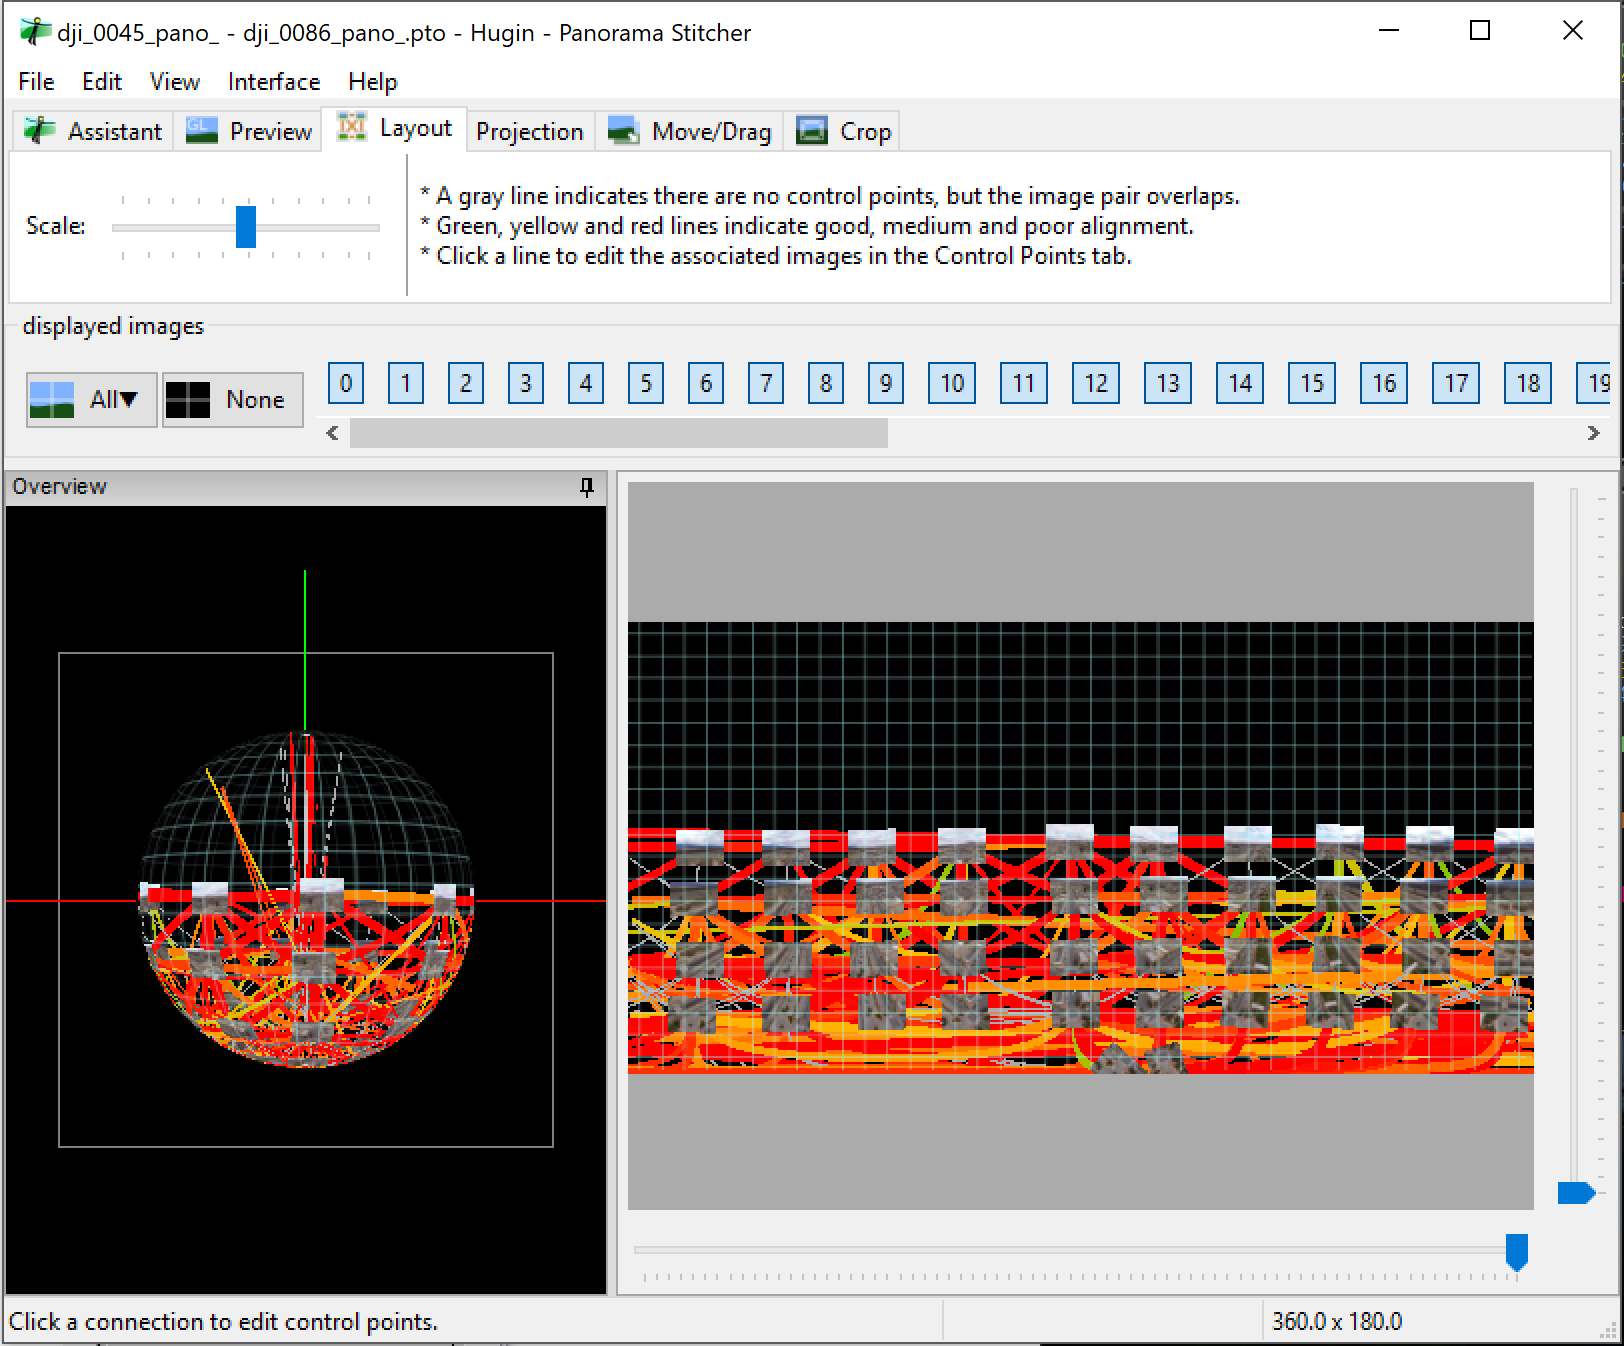Click the Crop tab icon
The image size is (1624, 1346).
[811, 131]
